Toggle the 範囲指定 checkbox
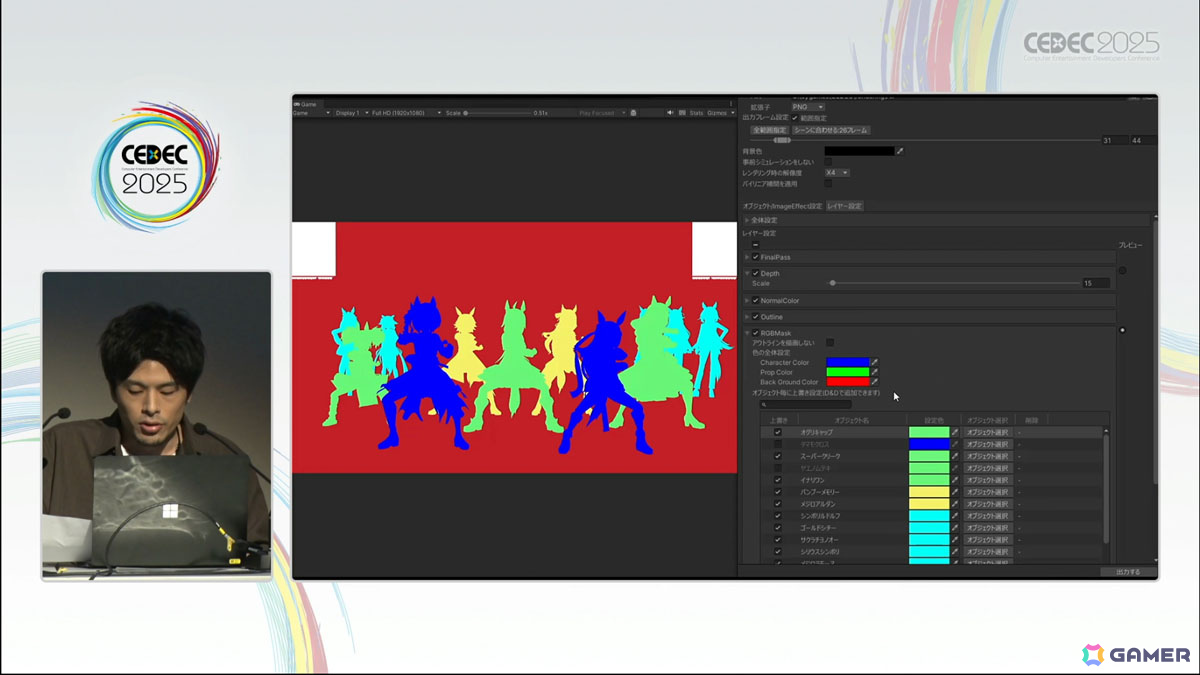Viewport: 1200px width, 675px height. (795, 118)
